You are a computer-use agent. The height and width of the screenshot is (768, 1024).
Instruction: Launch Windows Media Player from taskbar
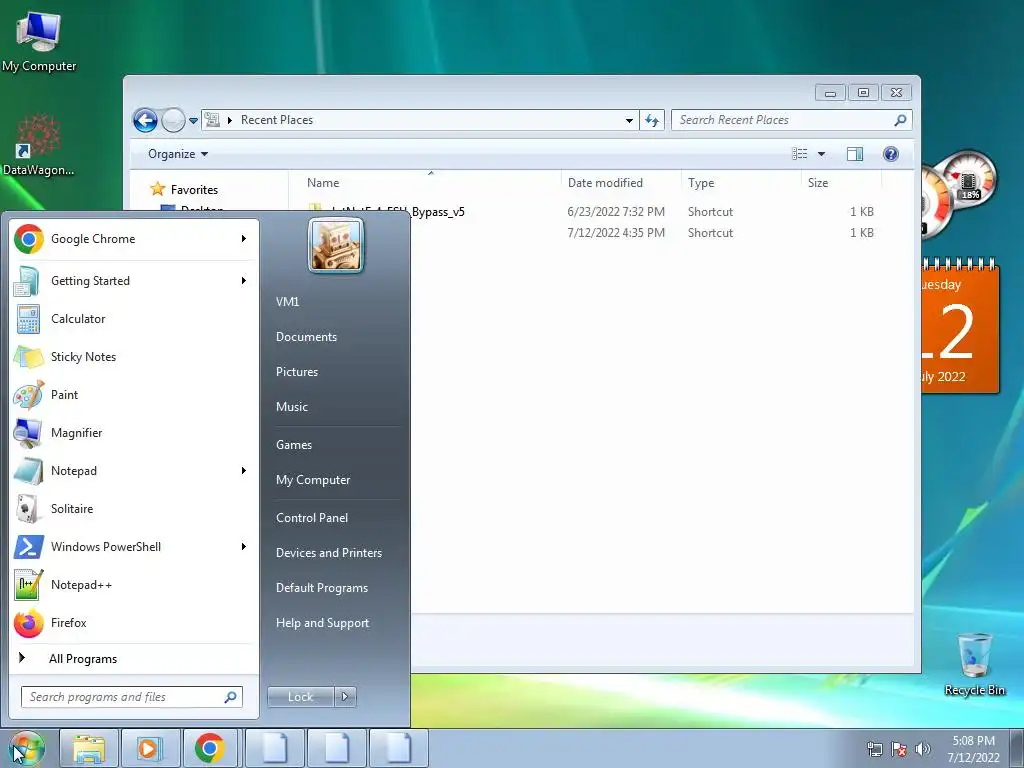(150, 748)
